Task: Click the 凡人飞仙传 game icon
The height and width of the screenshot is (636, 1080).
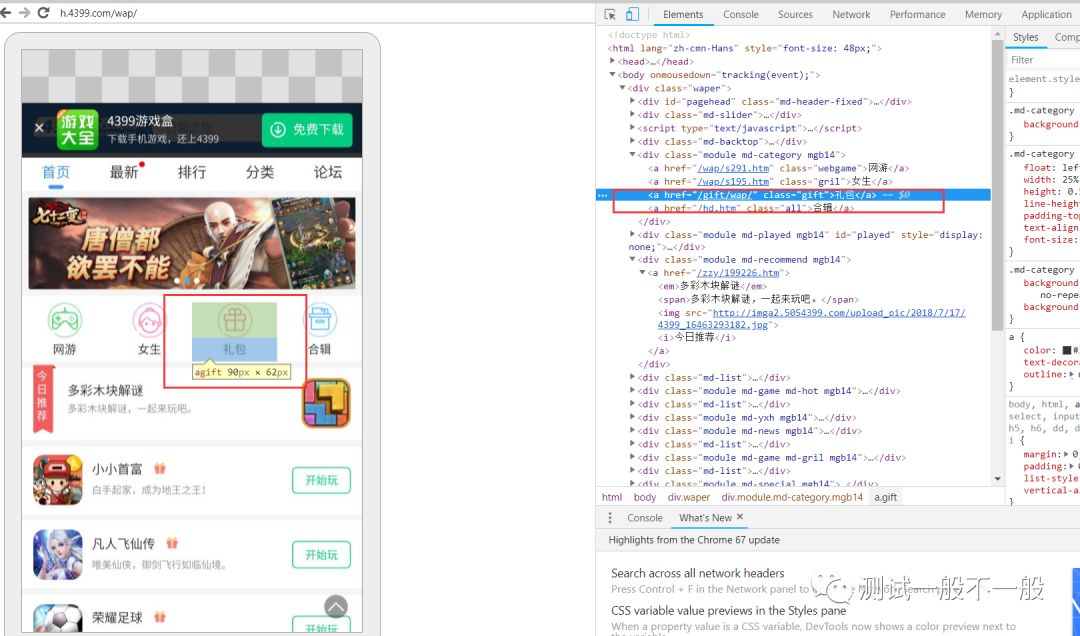Action: (58, 555)
